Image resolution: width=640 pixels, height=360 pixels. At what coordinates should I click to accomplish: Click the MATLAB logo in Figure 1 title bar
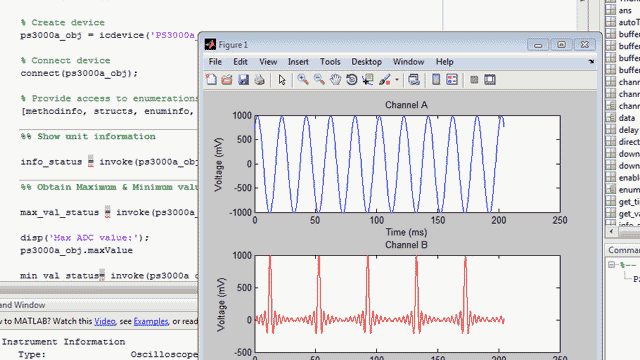pyautogui.click(x=210, y=44)
